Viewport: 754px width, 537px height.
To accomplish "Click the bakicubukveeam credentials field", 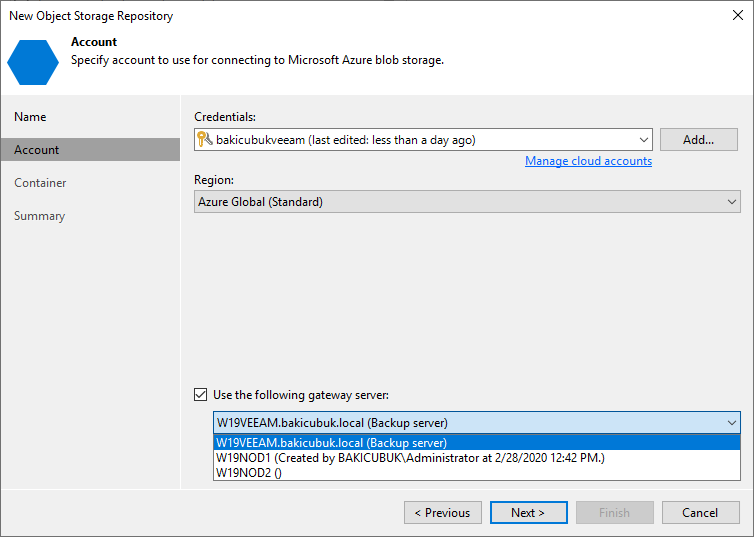I will coord(423,139).
